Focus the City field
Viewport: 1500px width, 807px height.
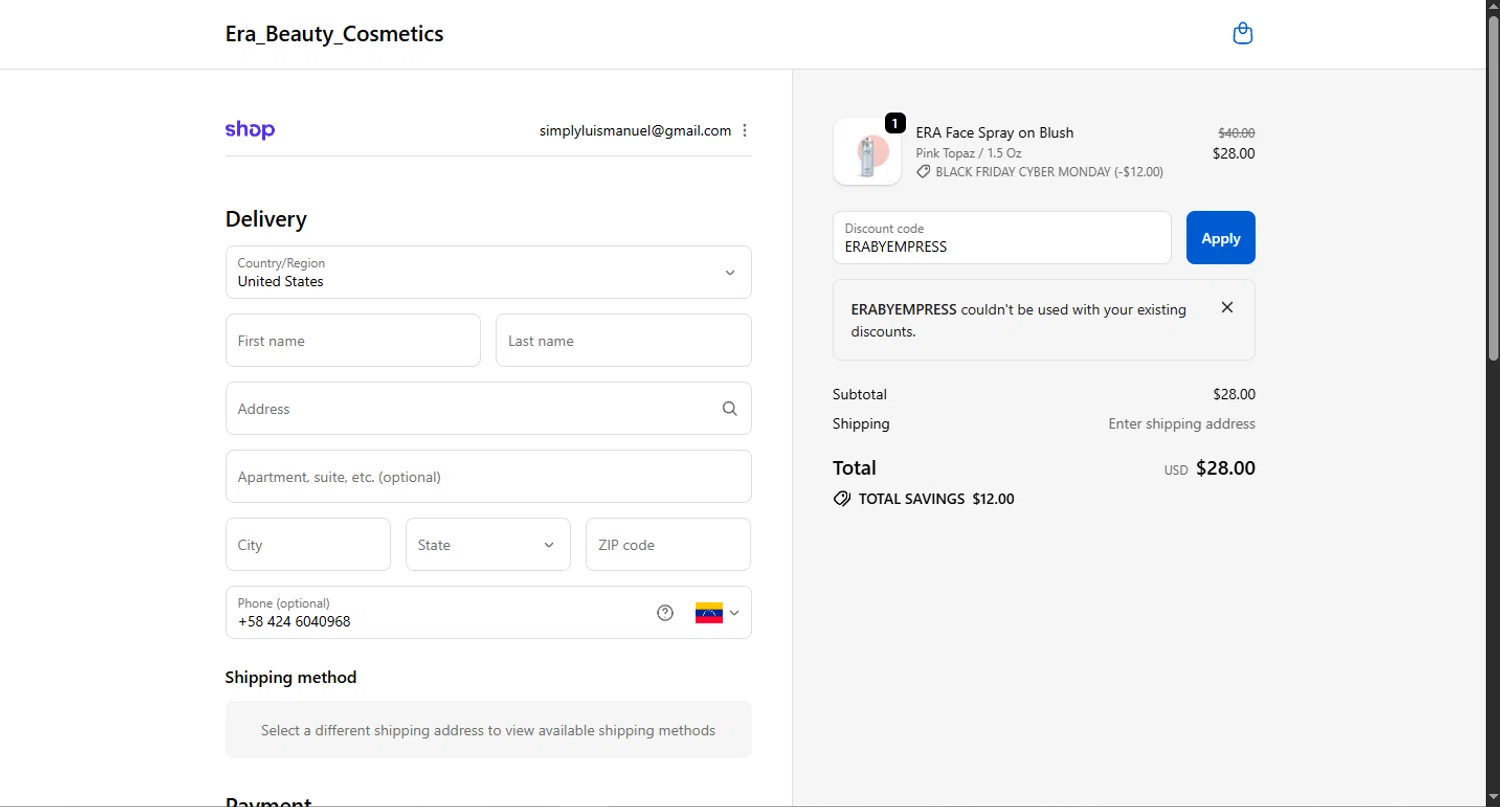[308, 544]
